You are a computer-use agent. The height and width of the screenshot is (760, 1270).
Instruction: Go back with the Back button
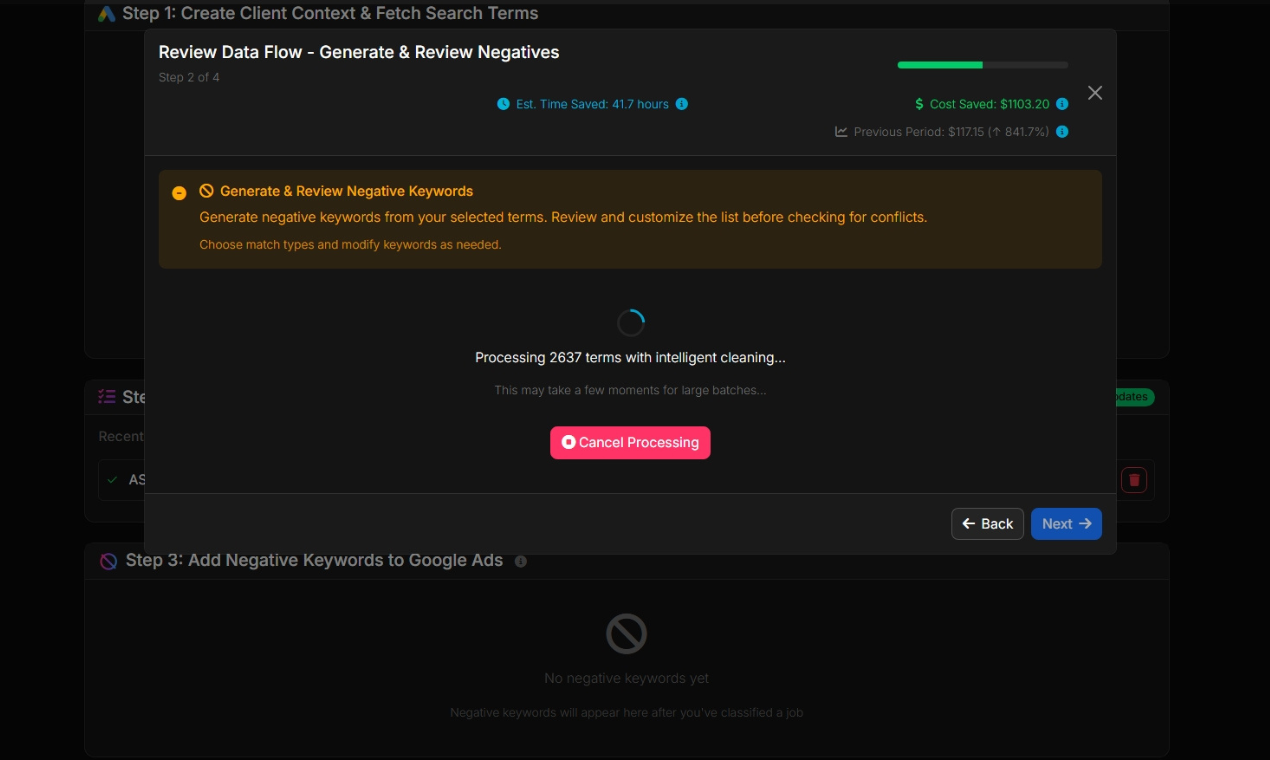click(987, 524)
